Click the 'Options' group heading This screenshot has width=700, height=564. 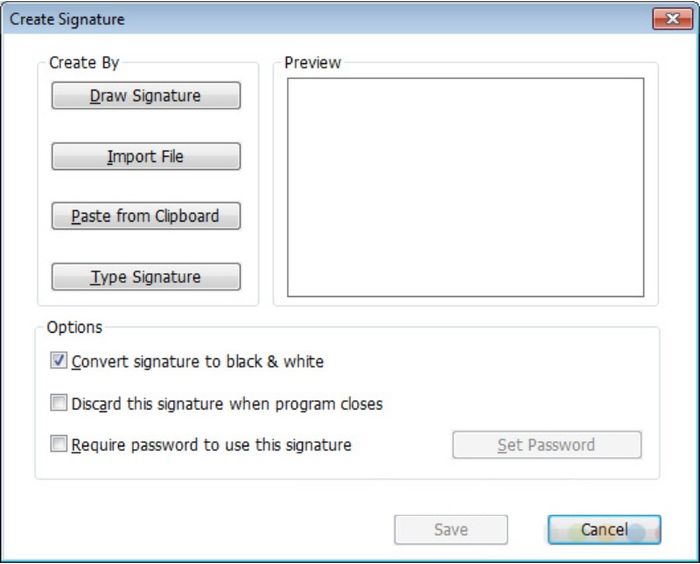[x=75, y=327]
